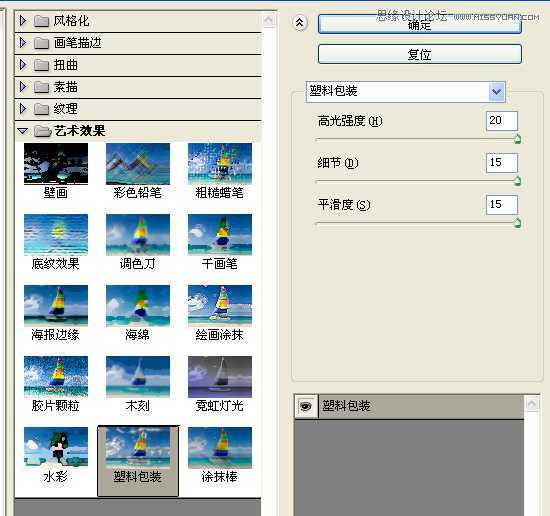Click the filter list scroll-up arrow
The height and width of the screenshot is (516, 550).
coord(269,20)
